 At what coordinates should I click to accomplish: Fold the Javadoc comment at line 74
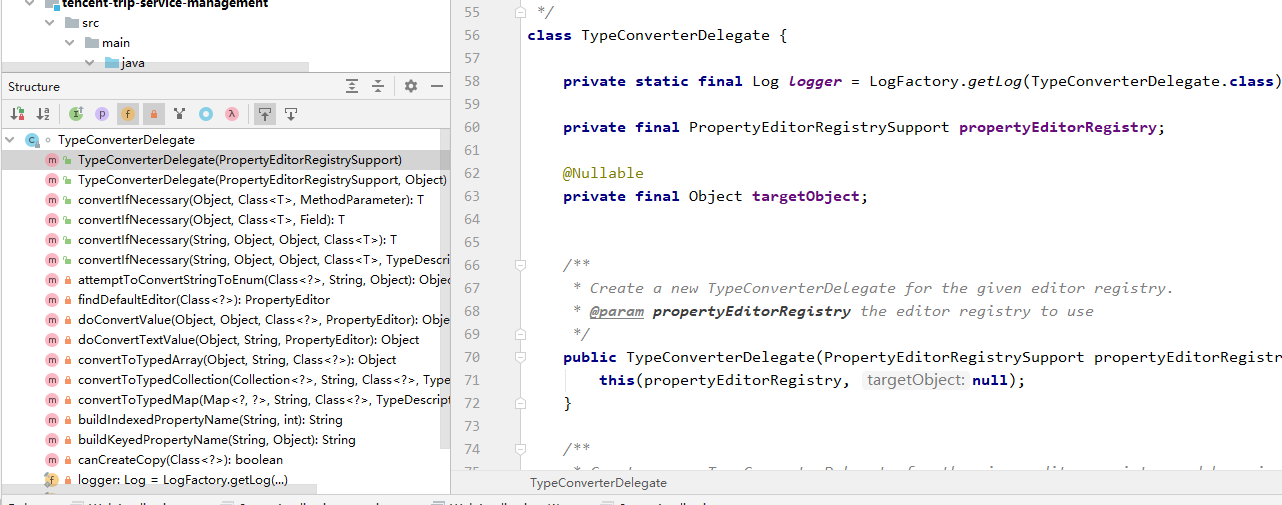click(x=520, y=449)
